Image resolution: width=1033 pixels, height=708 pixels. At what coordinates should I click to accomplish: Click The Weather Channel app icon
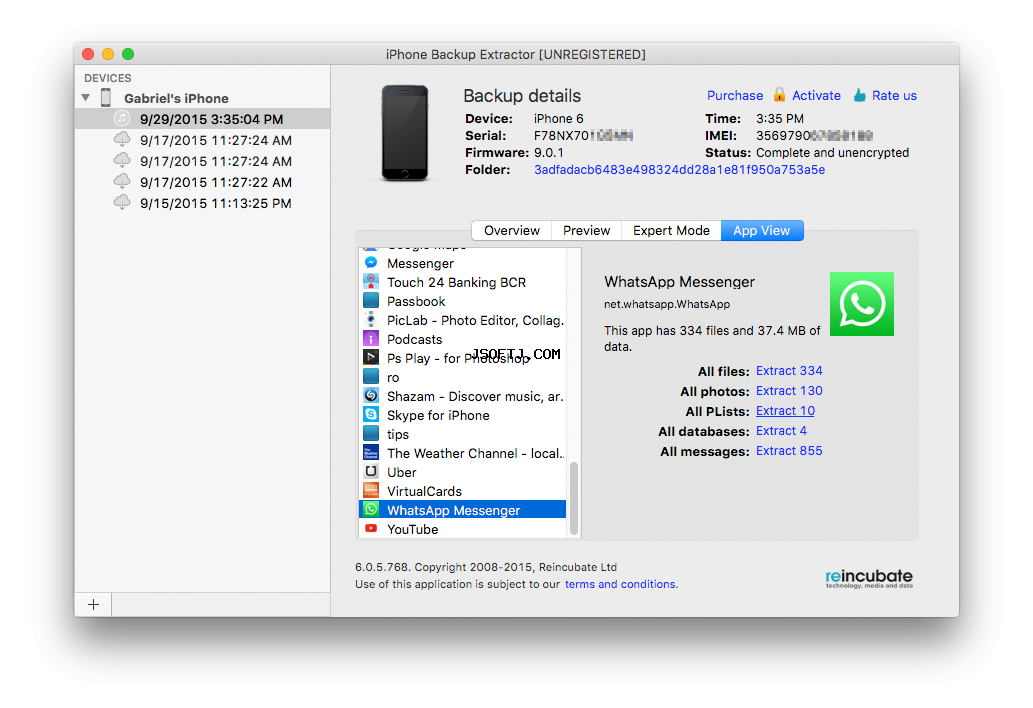(x=371, y=453)
